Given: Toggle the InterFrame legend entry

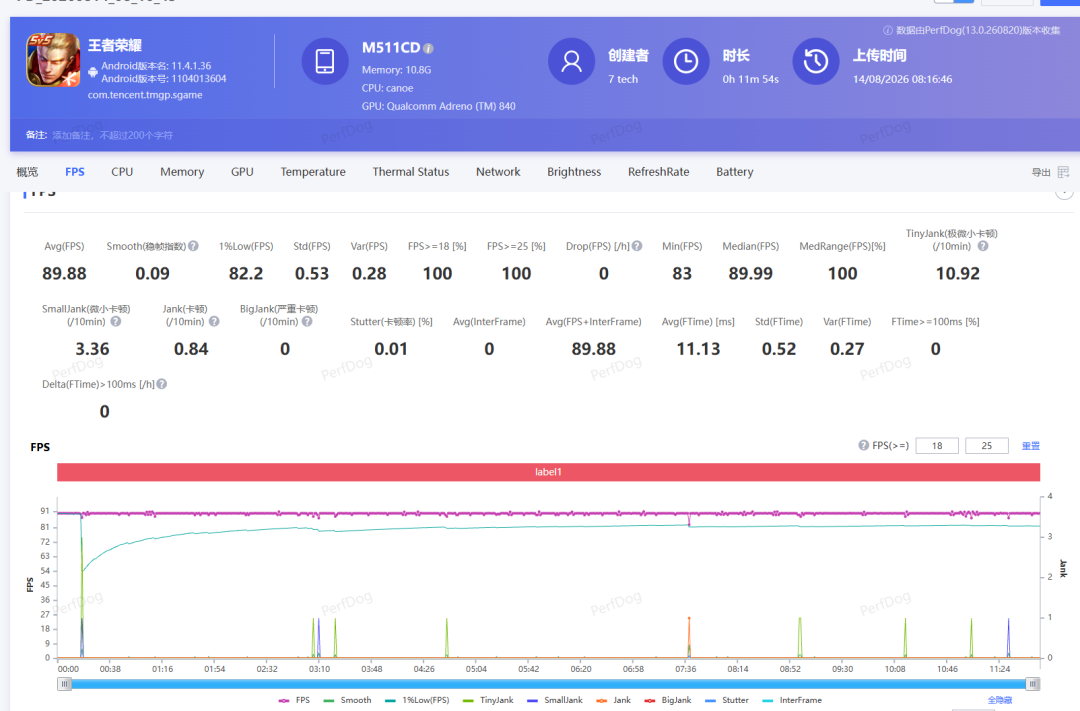Looking at the screenshot, I should [x=792, y=700].
